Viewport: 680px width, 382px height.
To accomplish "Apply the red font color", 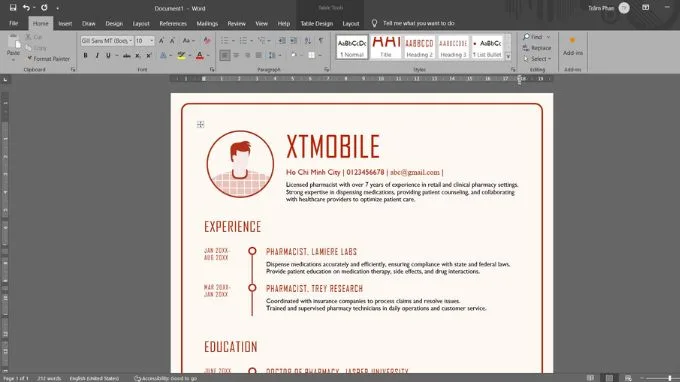I will 199,56.
